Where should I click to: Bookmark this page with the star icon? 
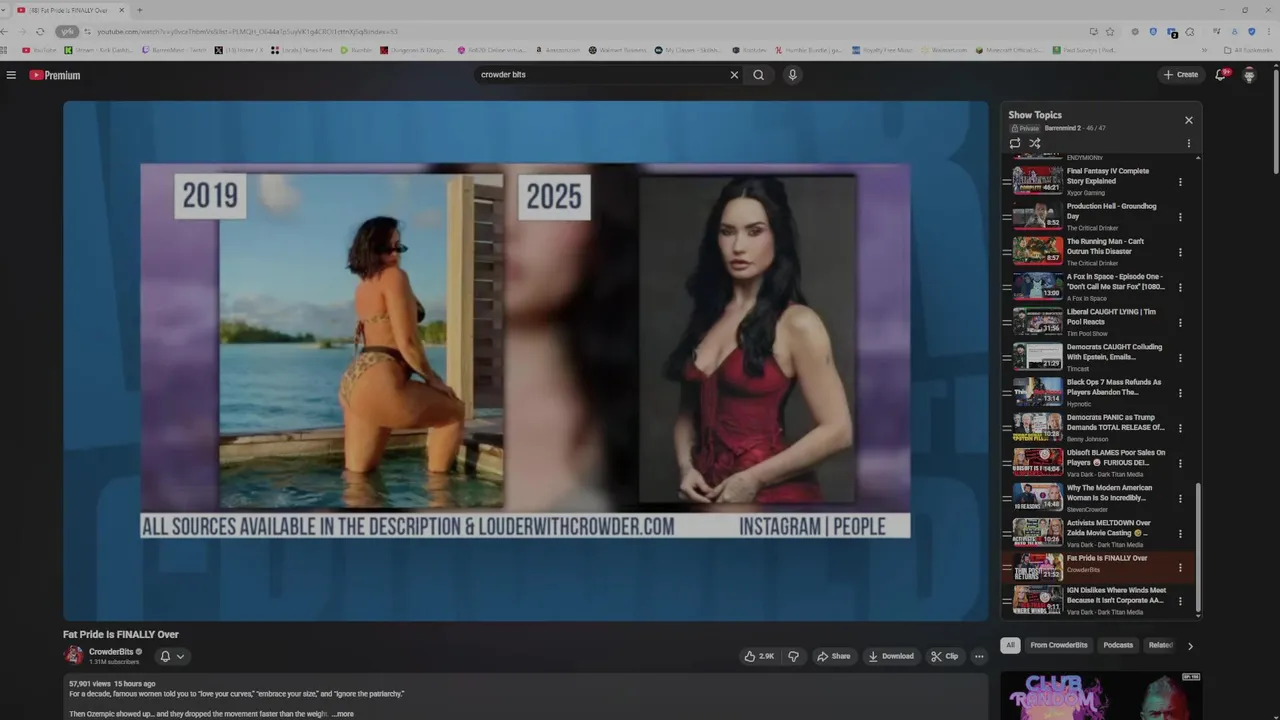pyautogui.click(x=1110, y=31)
